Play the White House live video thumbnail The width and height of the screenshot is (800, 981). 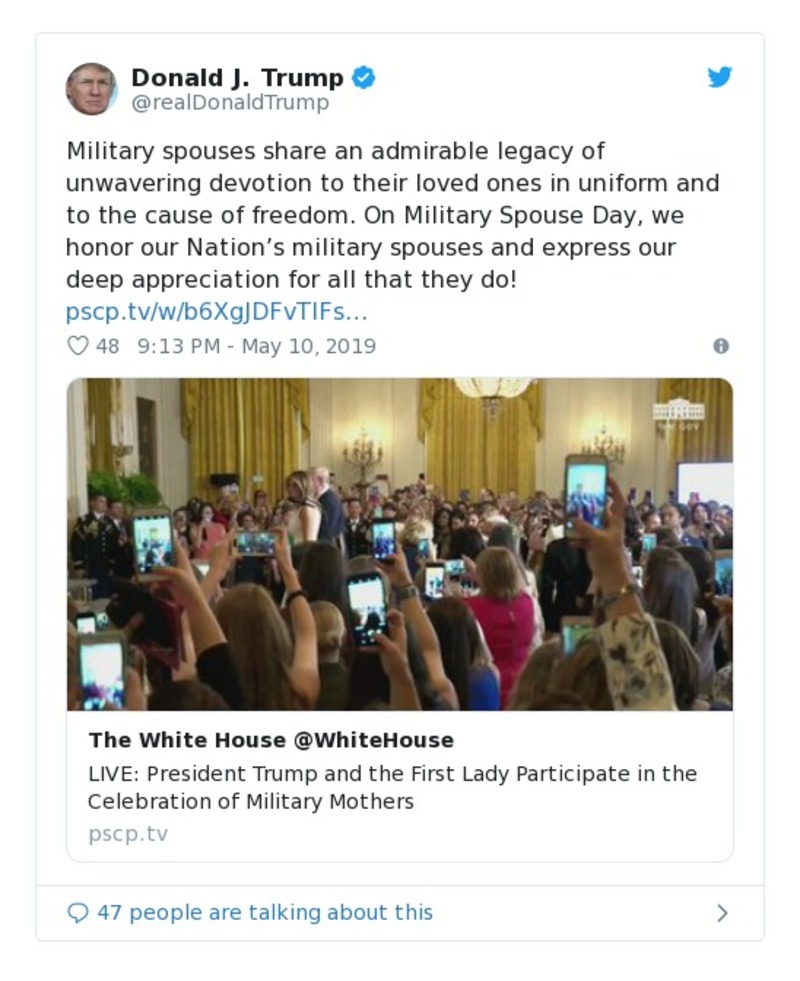[x=400, y=544]
